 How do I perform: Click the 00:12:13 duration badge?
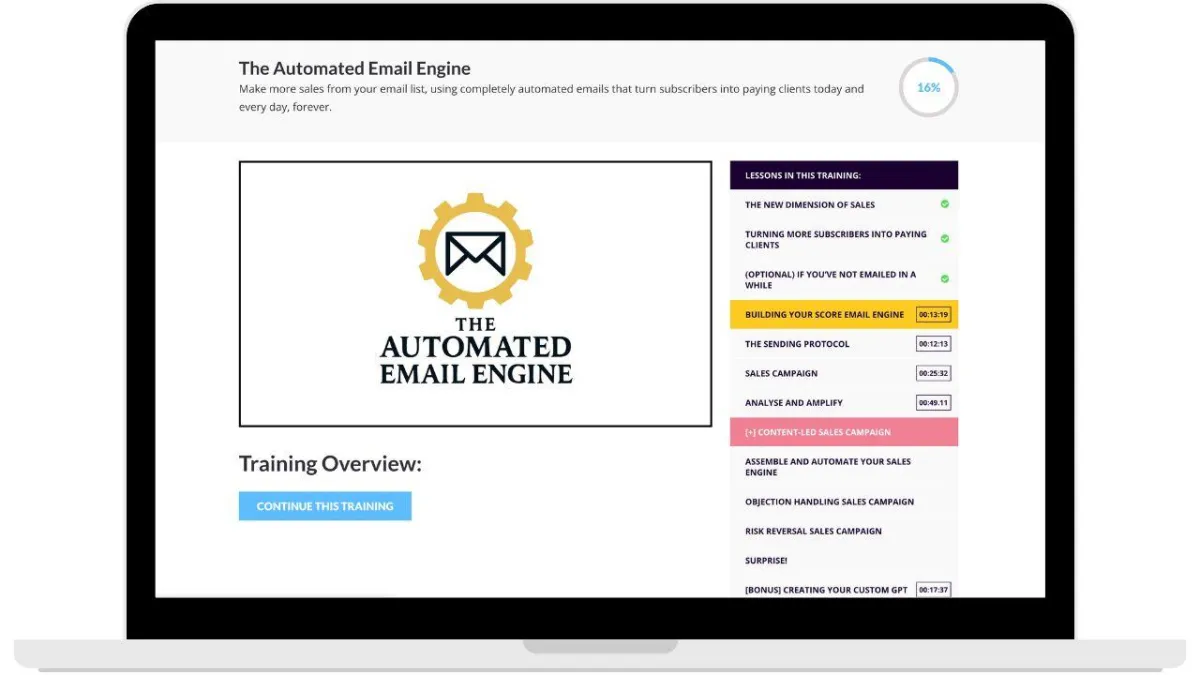(933, 344)
